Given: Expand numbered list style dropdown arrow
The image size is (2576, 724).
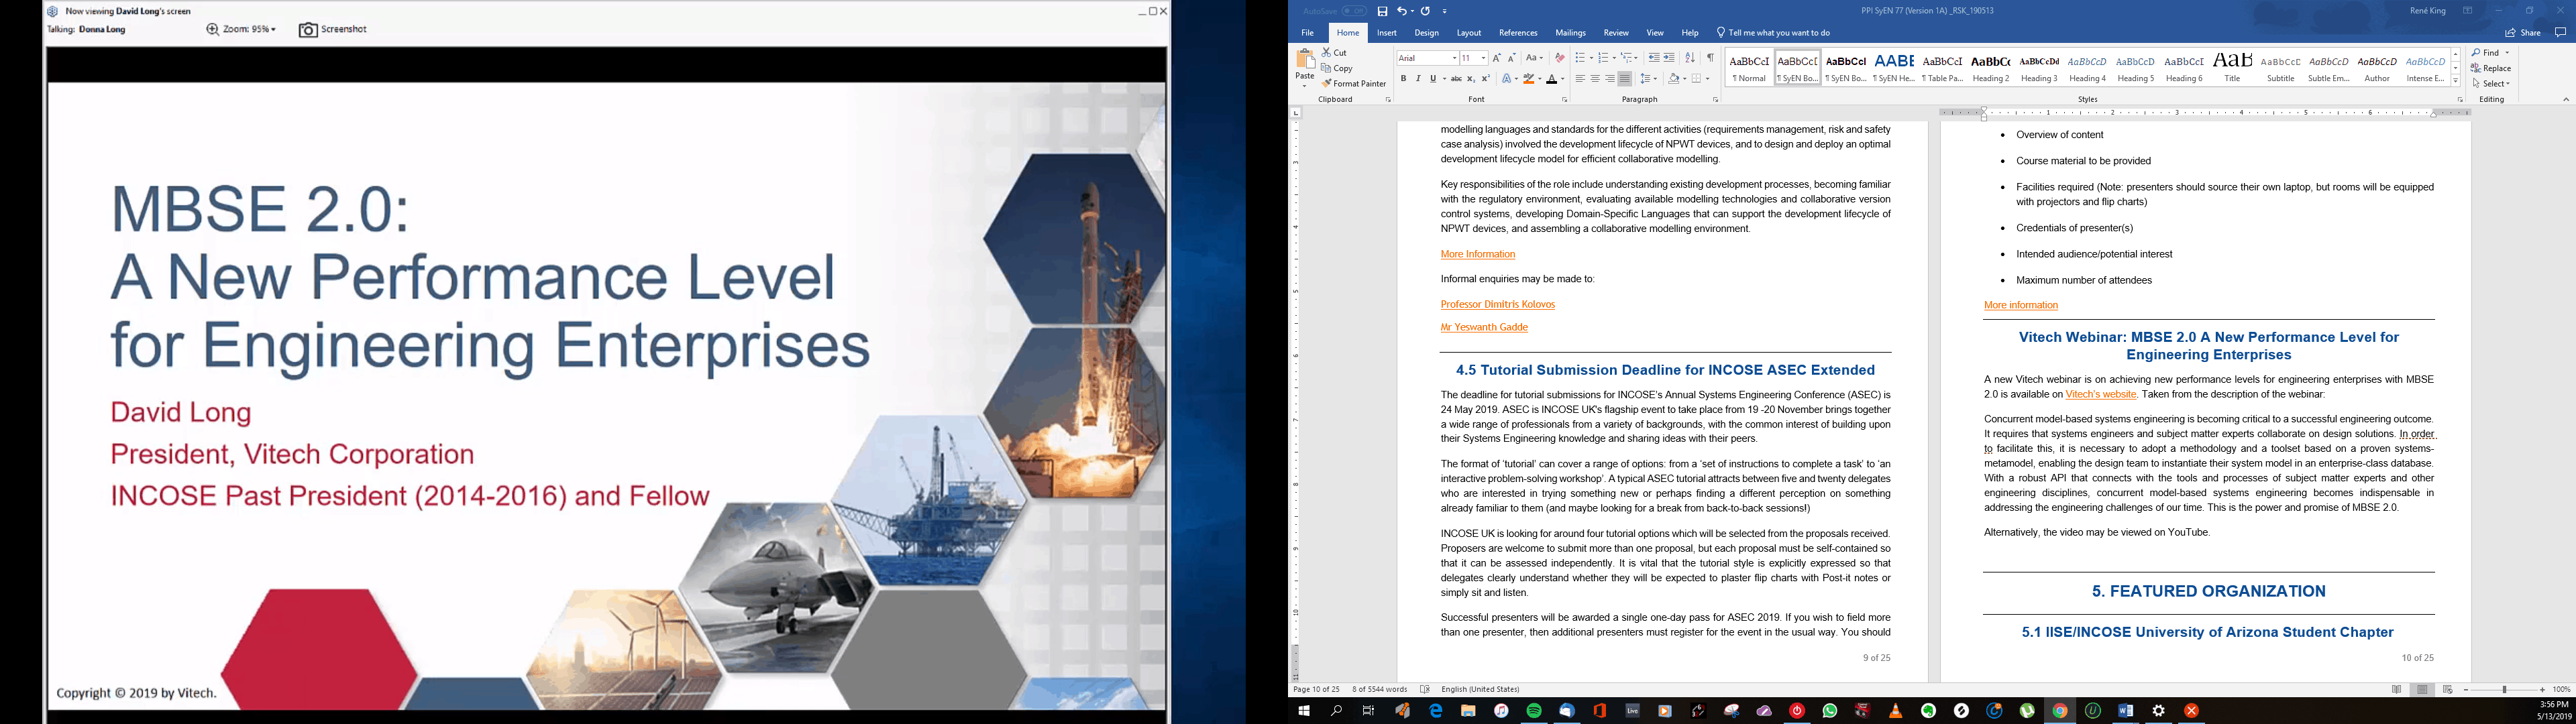Looking at the screenshot, I should pos(1614,58).
